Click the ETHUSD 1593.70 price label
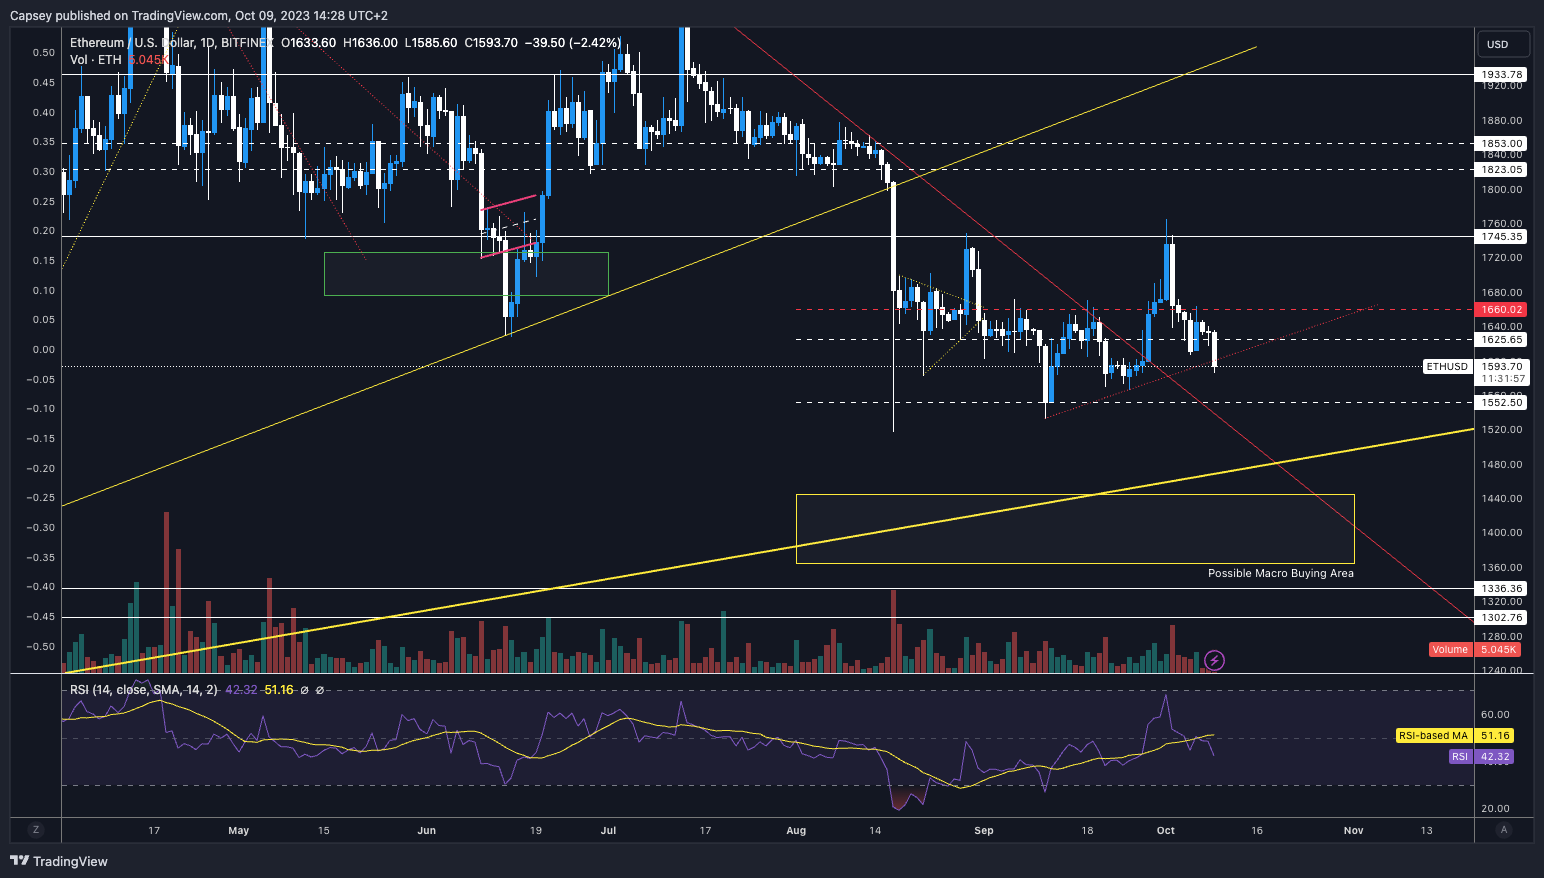This screenshot has width=1544, height=878. click(1472, 367)
